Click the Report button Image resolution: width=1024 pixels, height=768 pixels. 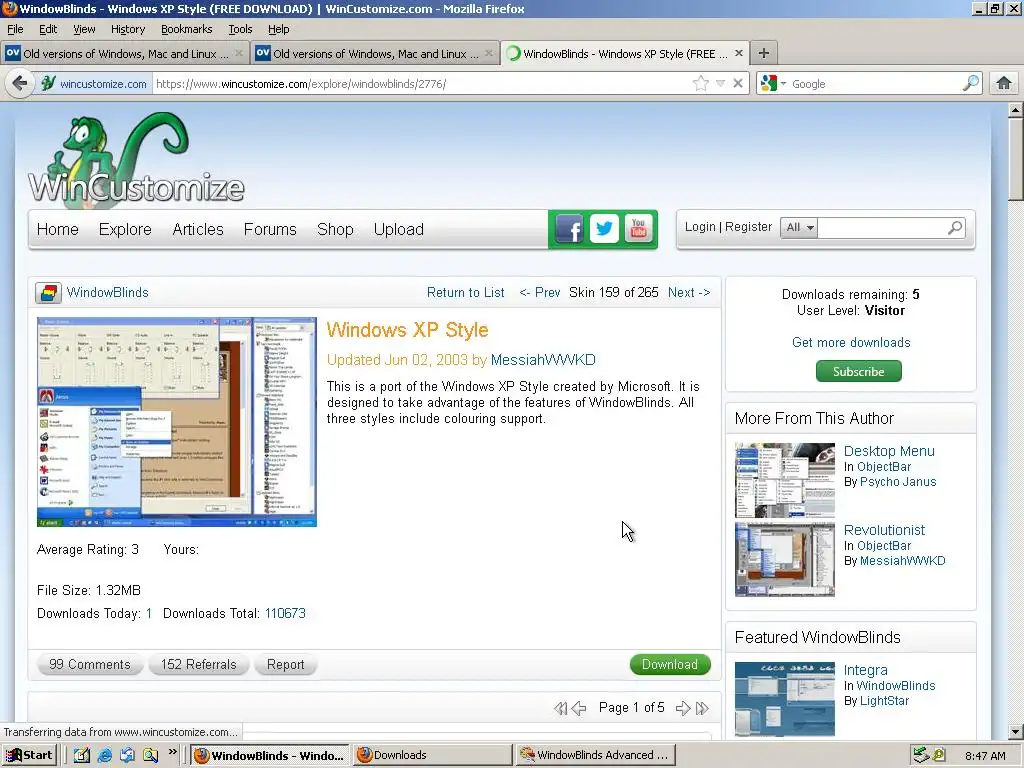coord(285,664)
